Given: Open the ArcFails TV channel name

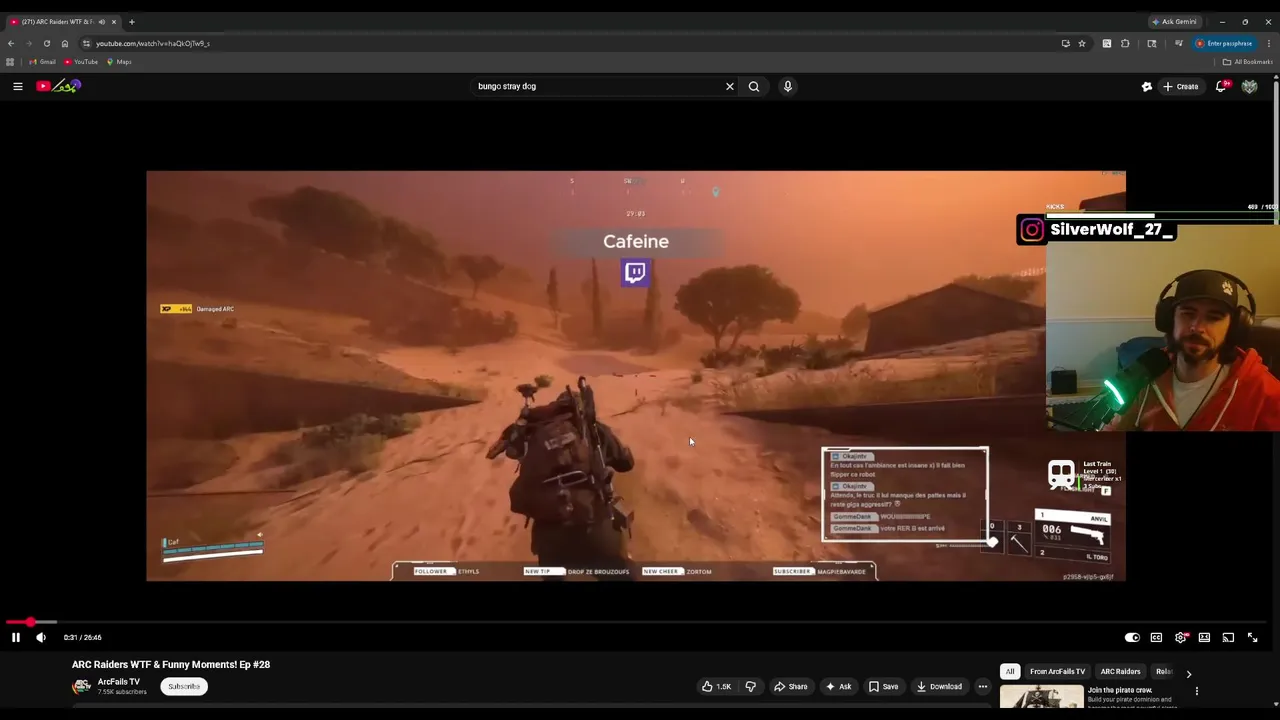Looking at the screenshot, I should click(x=119, y=682).
